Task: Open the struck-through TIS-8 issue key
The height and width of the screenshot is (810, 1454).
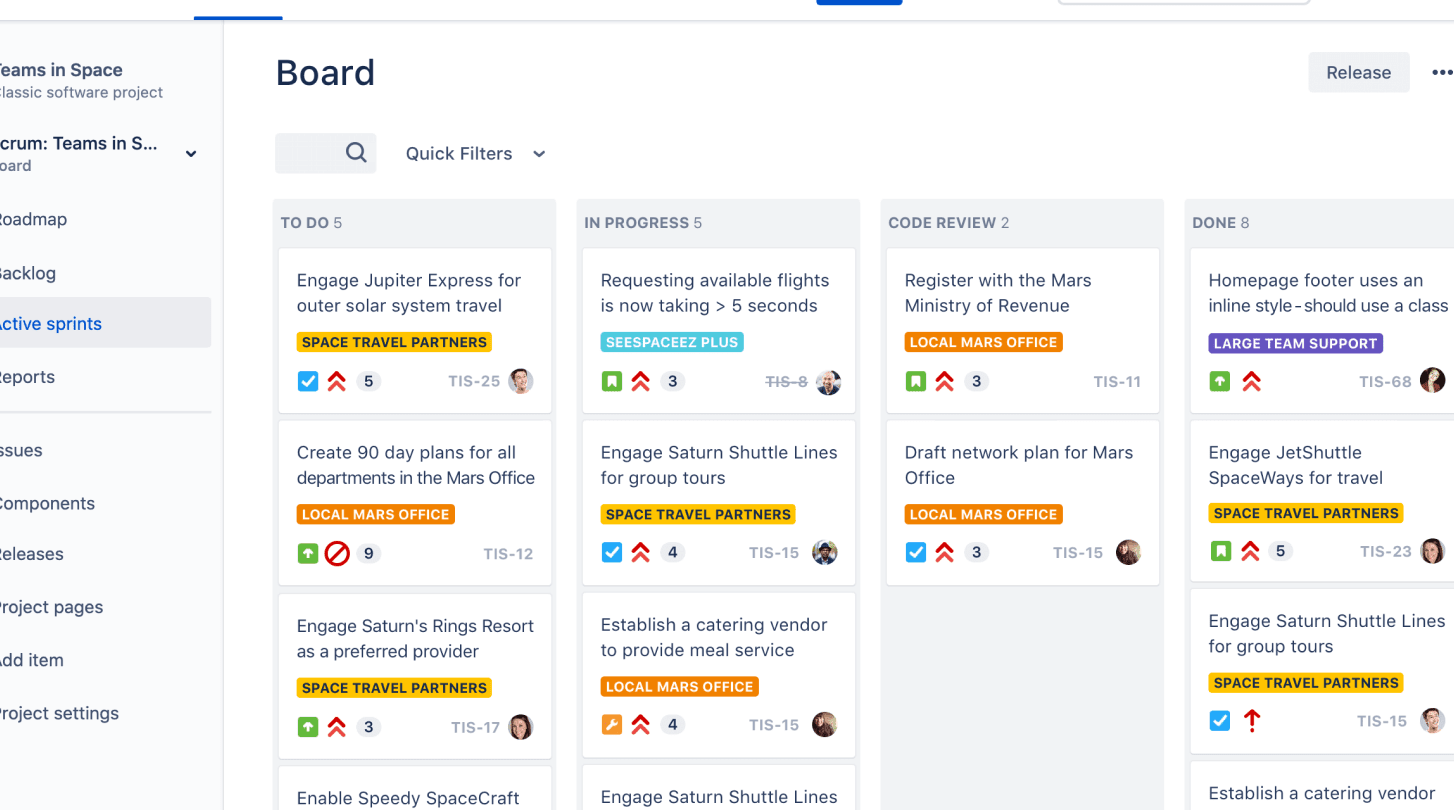Action: pos(786,381)
